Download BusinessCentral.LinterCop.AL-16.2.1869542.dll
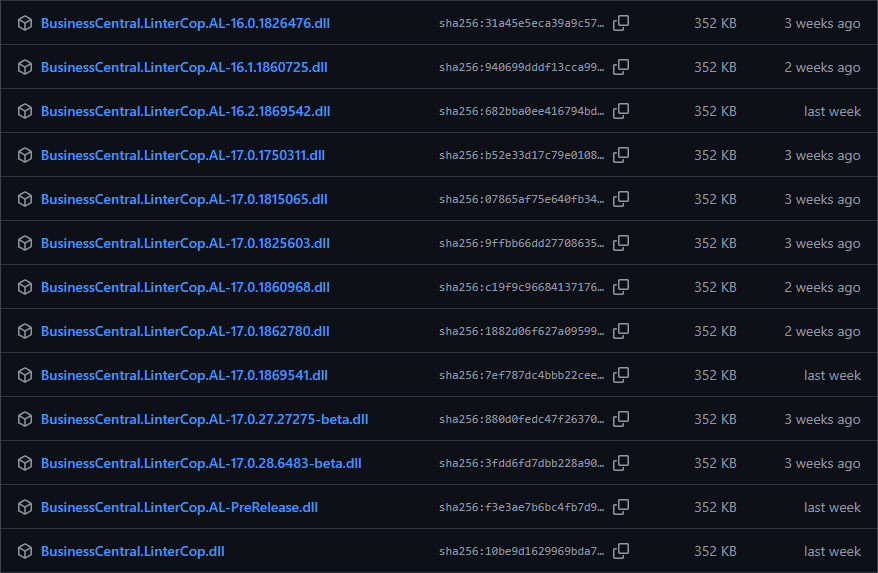 [185, 111]
